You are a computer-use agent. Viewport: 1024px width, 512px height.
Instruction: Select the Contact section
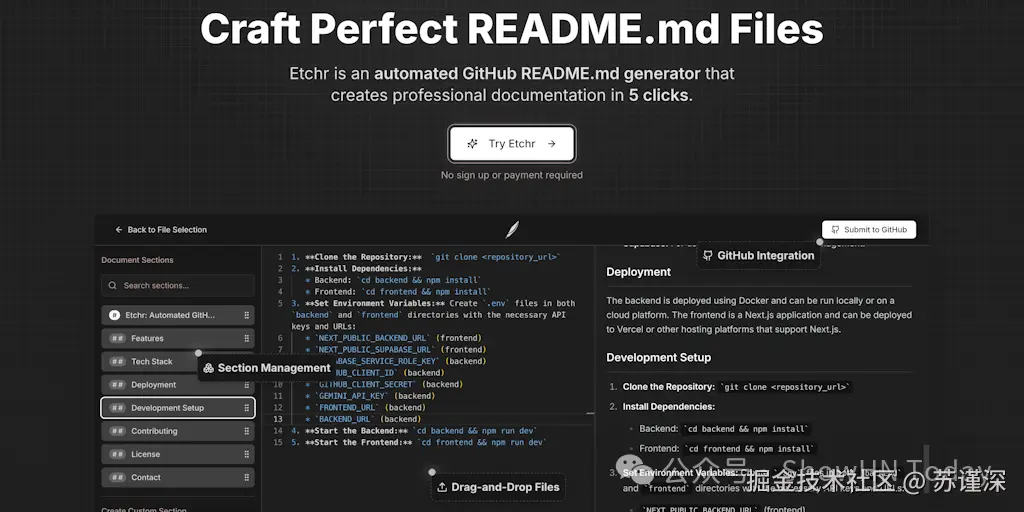tap(178, 477)
